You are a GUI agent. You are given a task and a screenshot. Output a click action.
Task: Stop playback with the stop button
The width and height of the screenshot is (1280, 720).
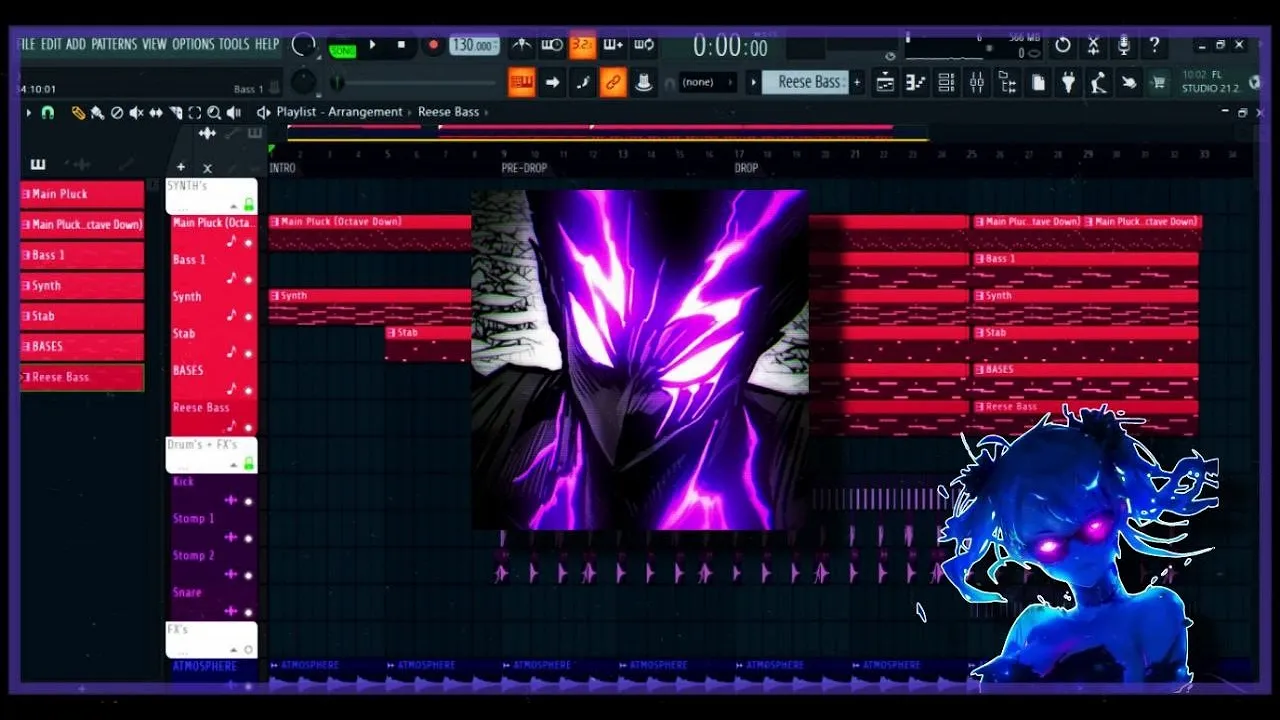(401, 45)
